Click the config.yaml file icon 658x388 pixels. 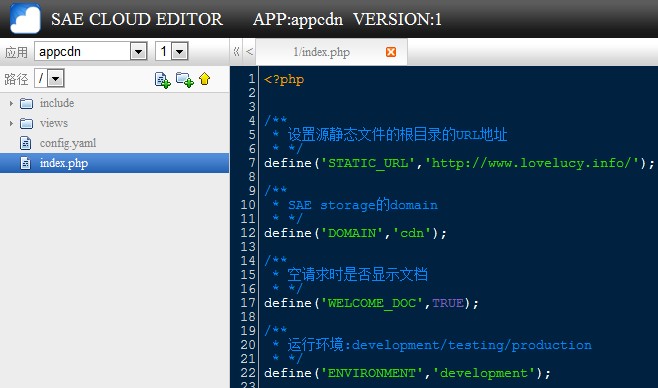click(26, 143)
